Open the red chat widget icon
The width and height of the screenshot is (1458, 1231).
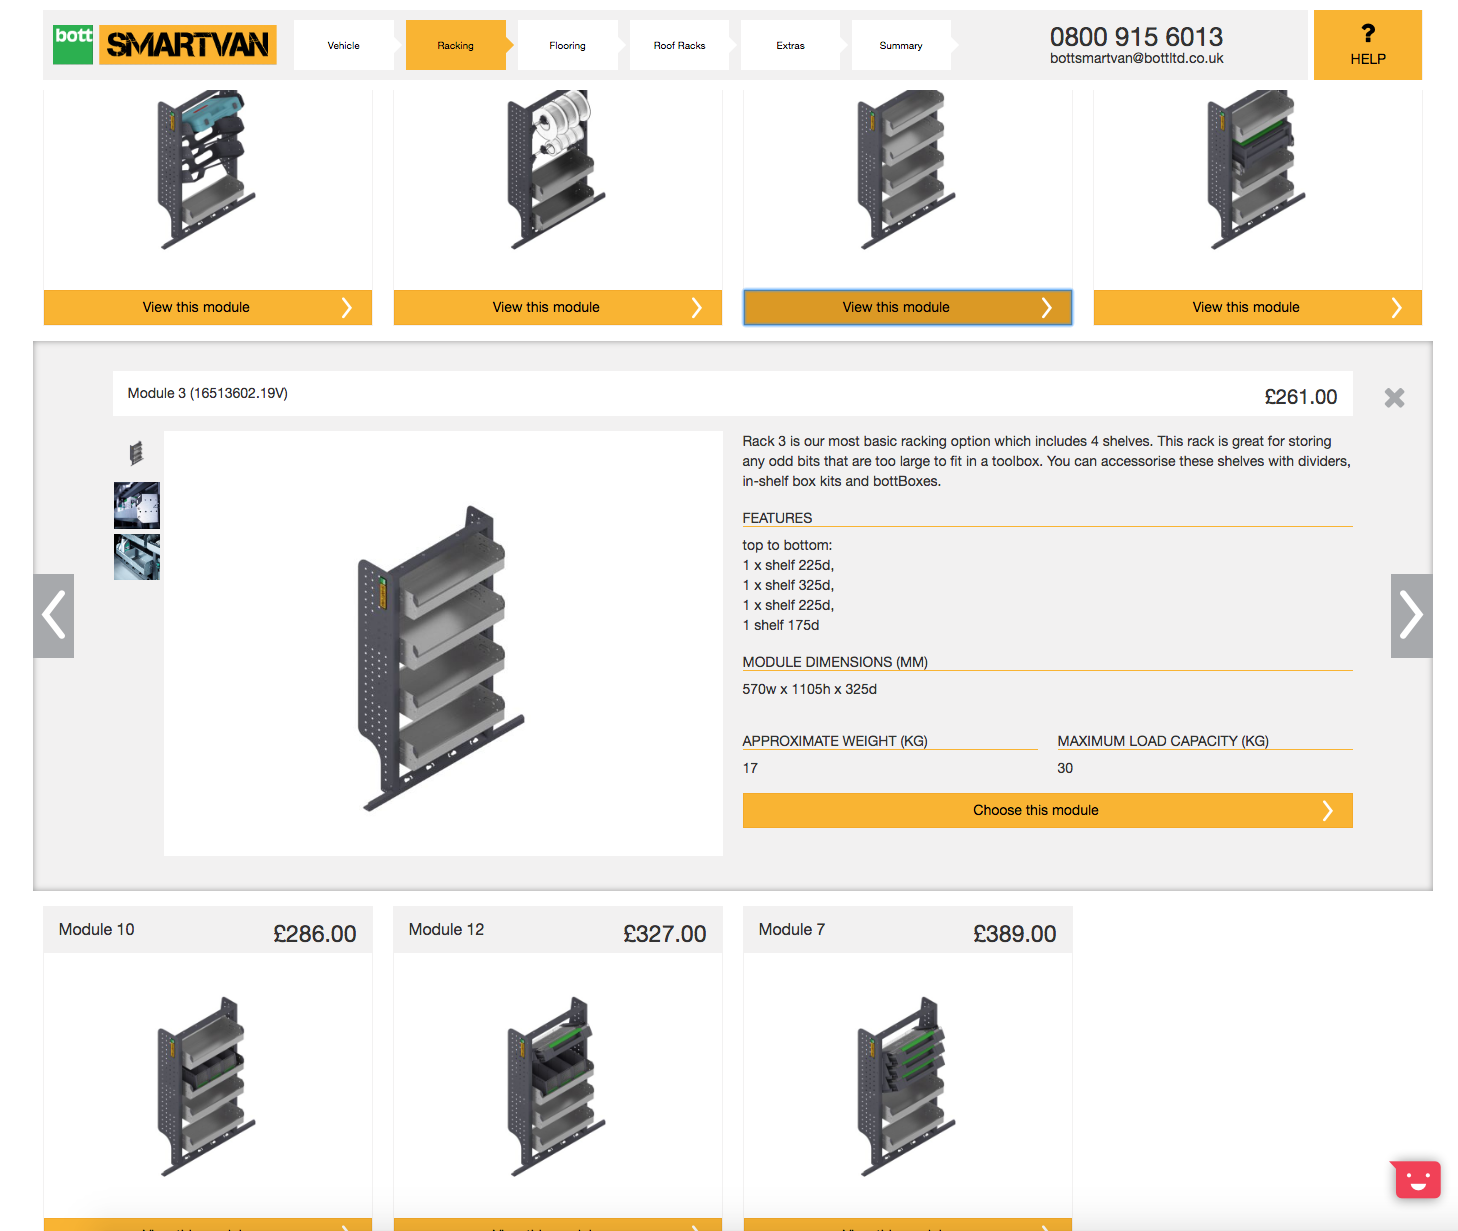tap(1416, 1179)
